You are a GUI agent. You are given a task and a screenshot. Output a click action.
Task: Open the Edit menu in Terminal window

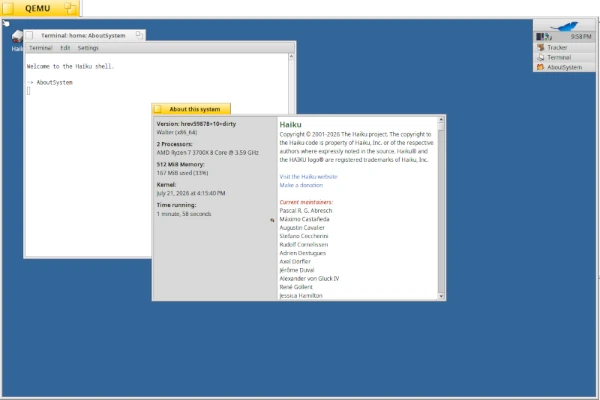tap(65, 48)
